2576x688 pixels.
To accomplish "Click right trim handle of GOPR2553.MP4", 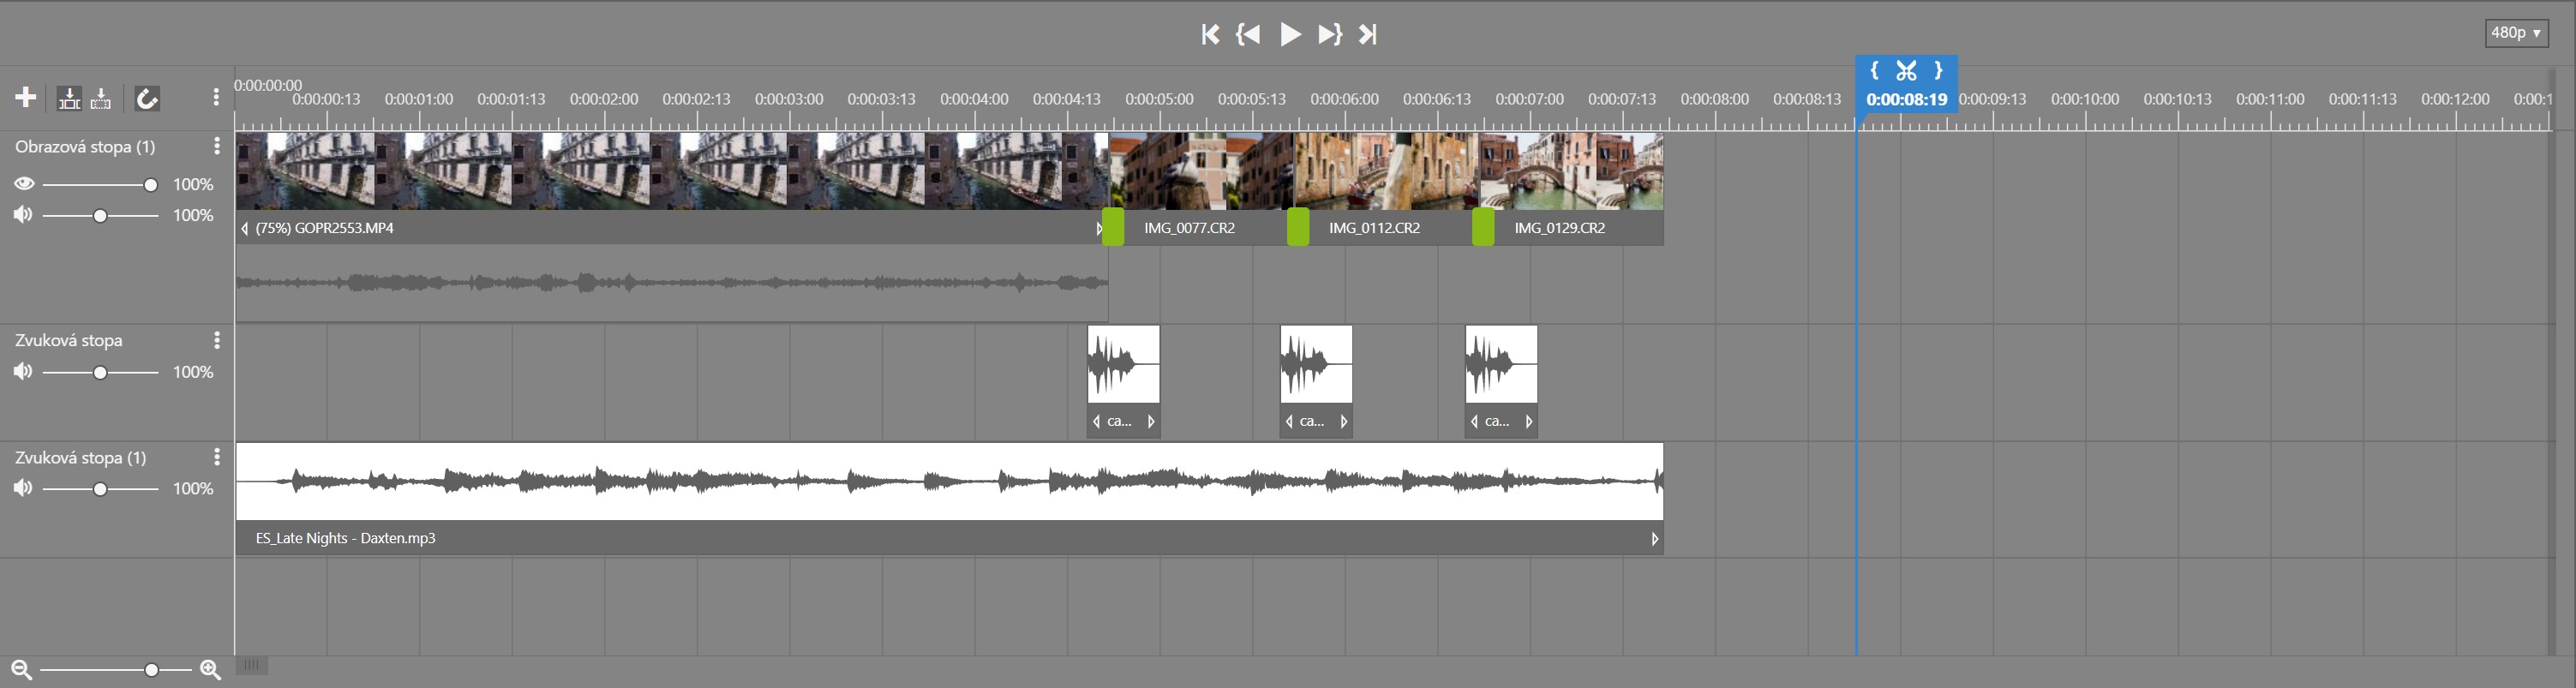I will (x=1098, y=229).
